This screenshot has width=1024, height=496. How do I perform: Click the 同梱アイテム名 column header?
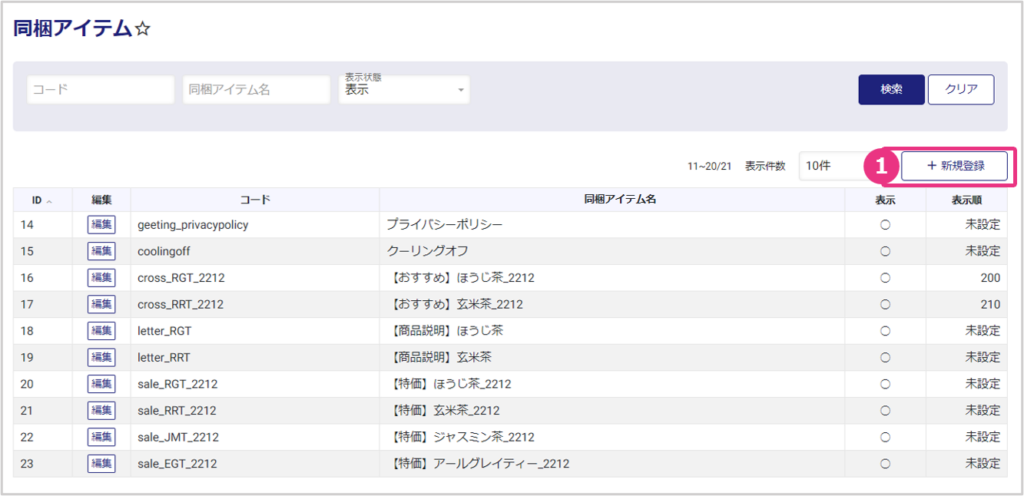(619, 200)
